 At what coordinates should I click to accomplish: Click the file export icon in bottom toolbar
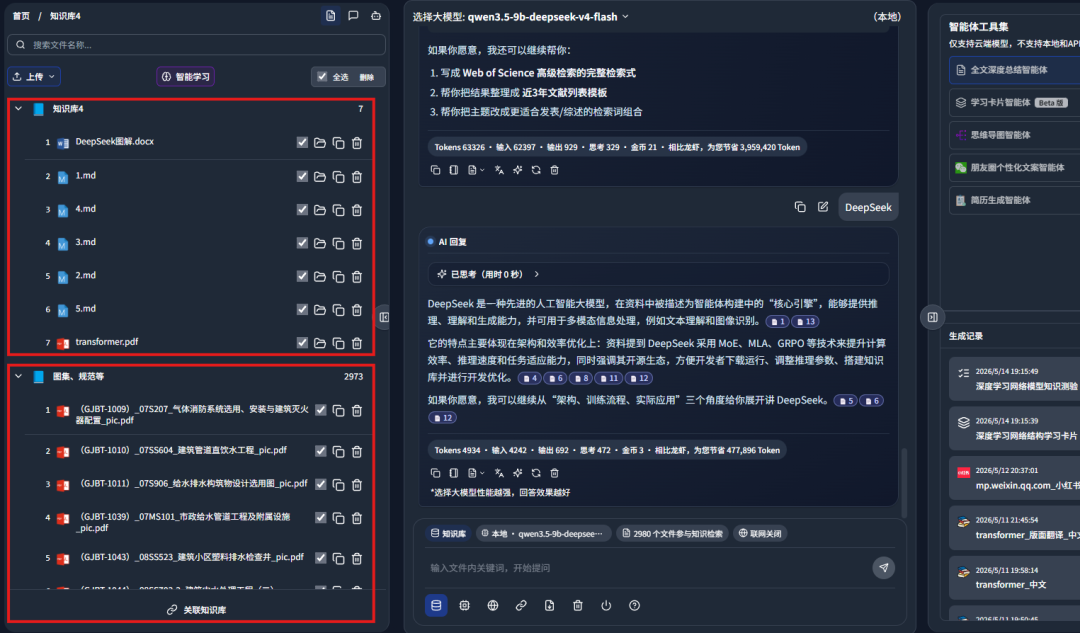549,605
